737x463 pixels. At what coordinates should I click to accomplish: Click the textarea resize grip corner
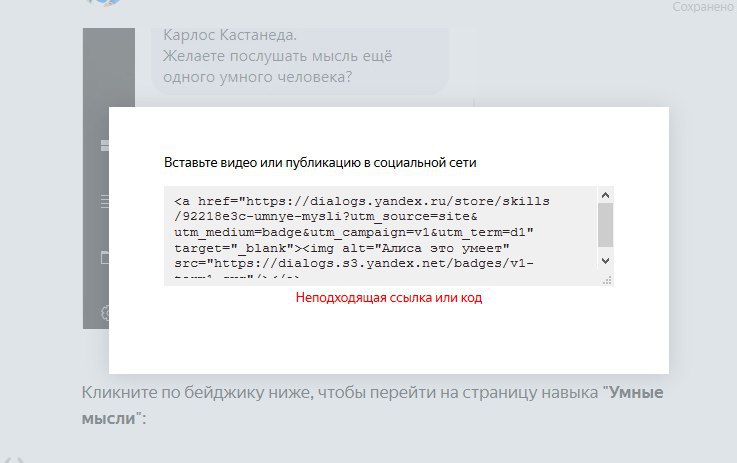(x=607, y=281)
